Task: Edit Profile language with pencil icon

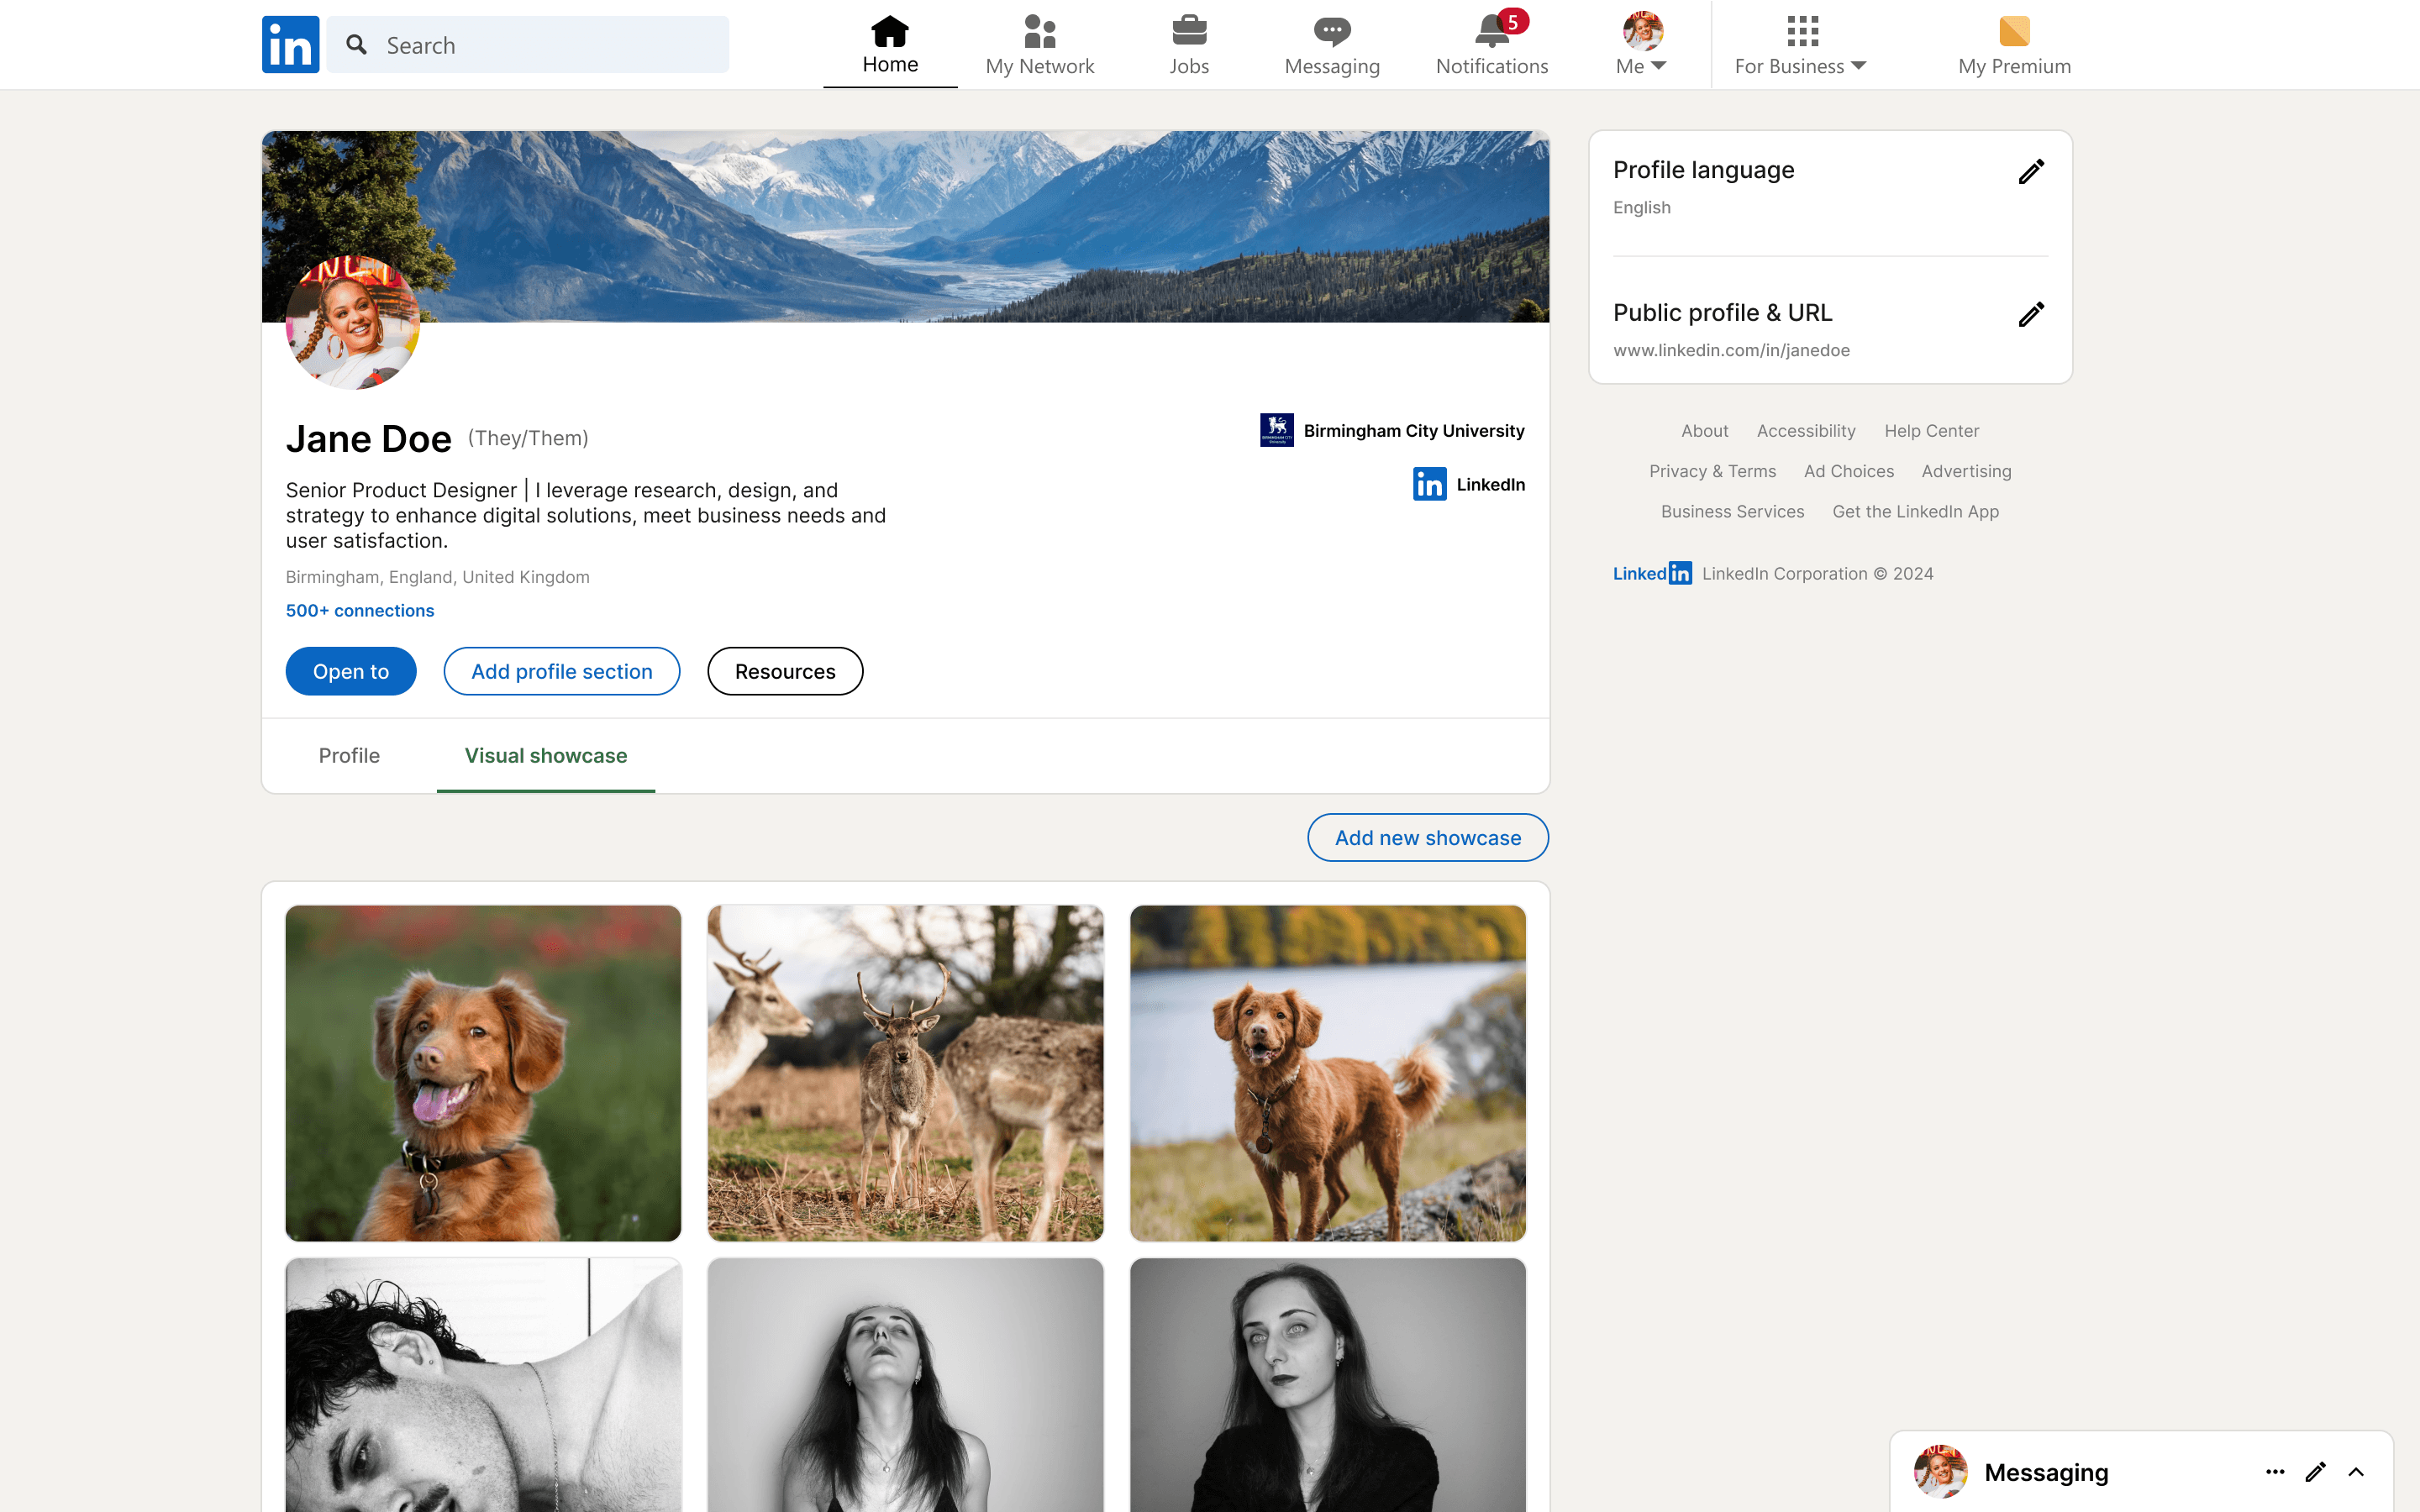Action: (x=2031, y=172)
